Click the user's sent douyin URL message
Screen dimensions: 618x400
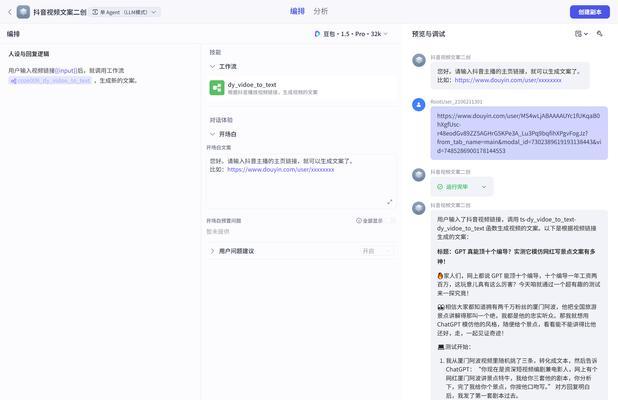click(x=519, y=133)
